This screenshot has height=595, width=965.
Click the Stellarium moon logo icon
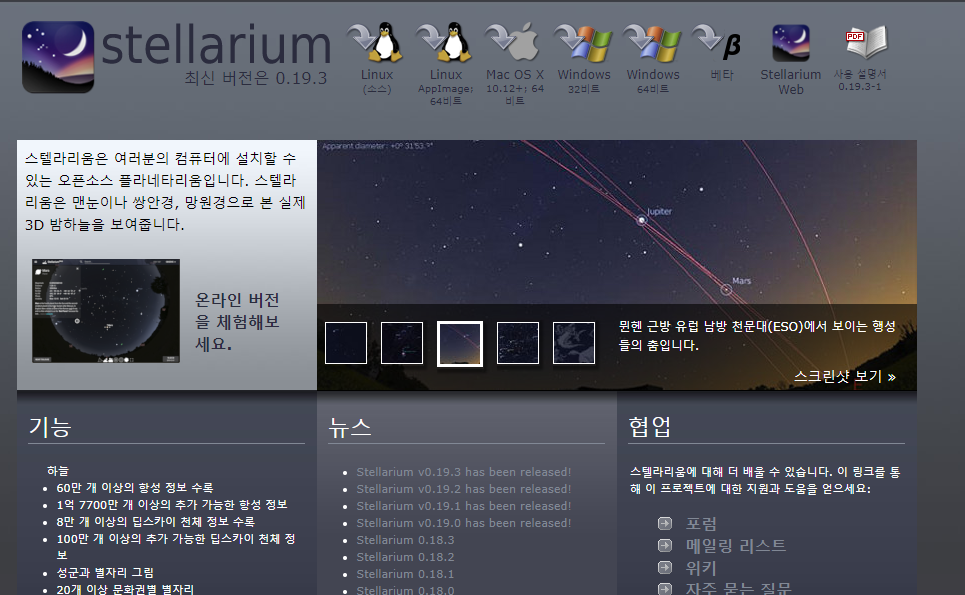(58, 57)
